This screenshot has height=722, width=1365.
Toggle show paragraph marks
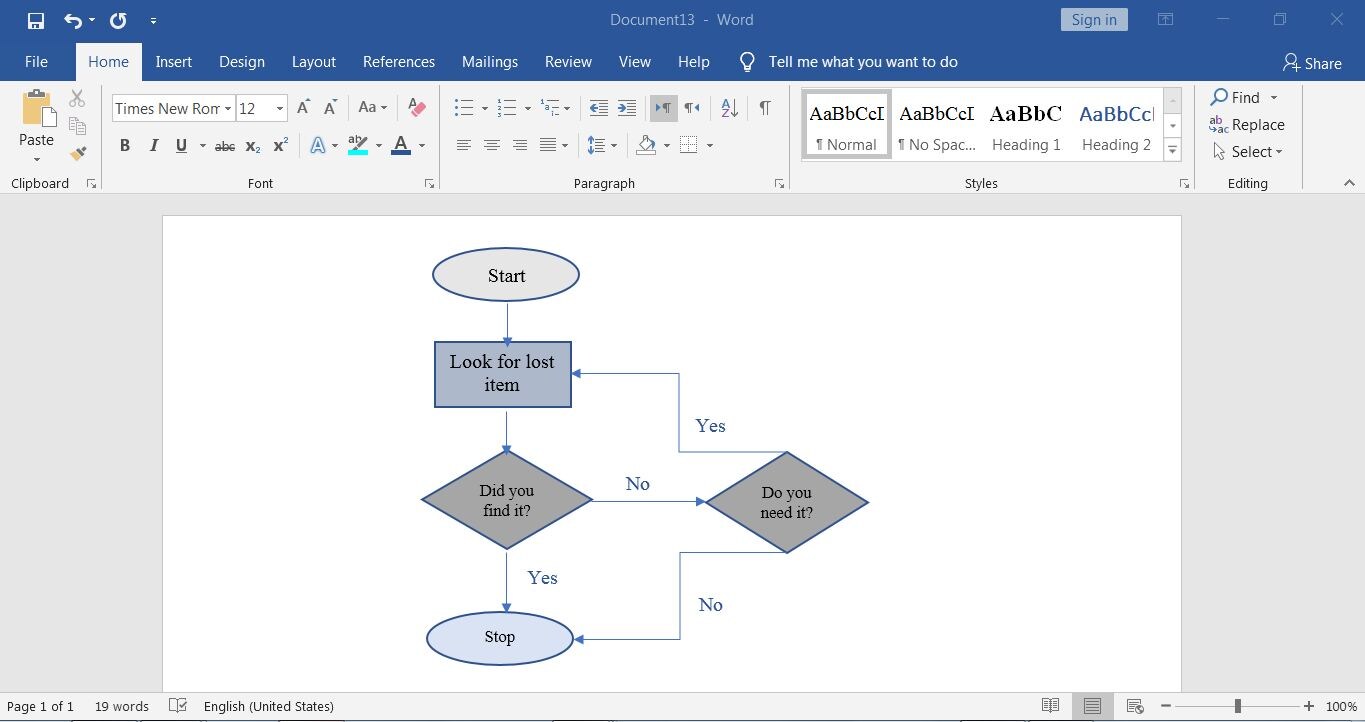[x=764, y=108]
